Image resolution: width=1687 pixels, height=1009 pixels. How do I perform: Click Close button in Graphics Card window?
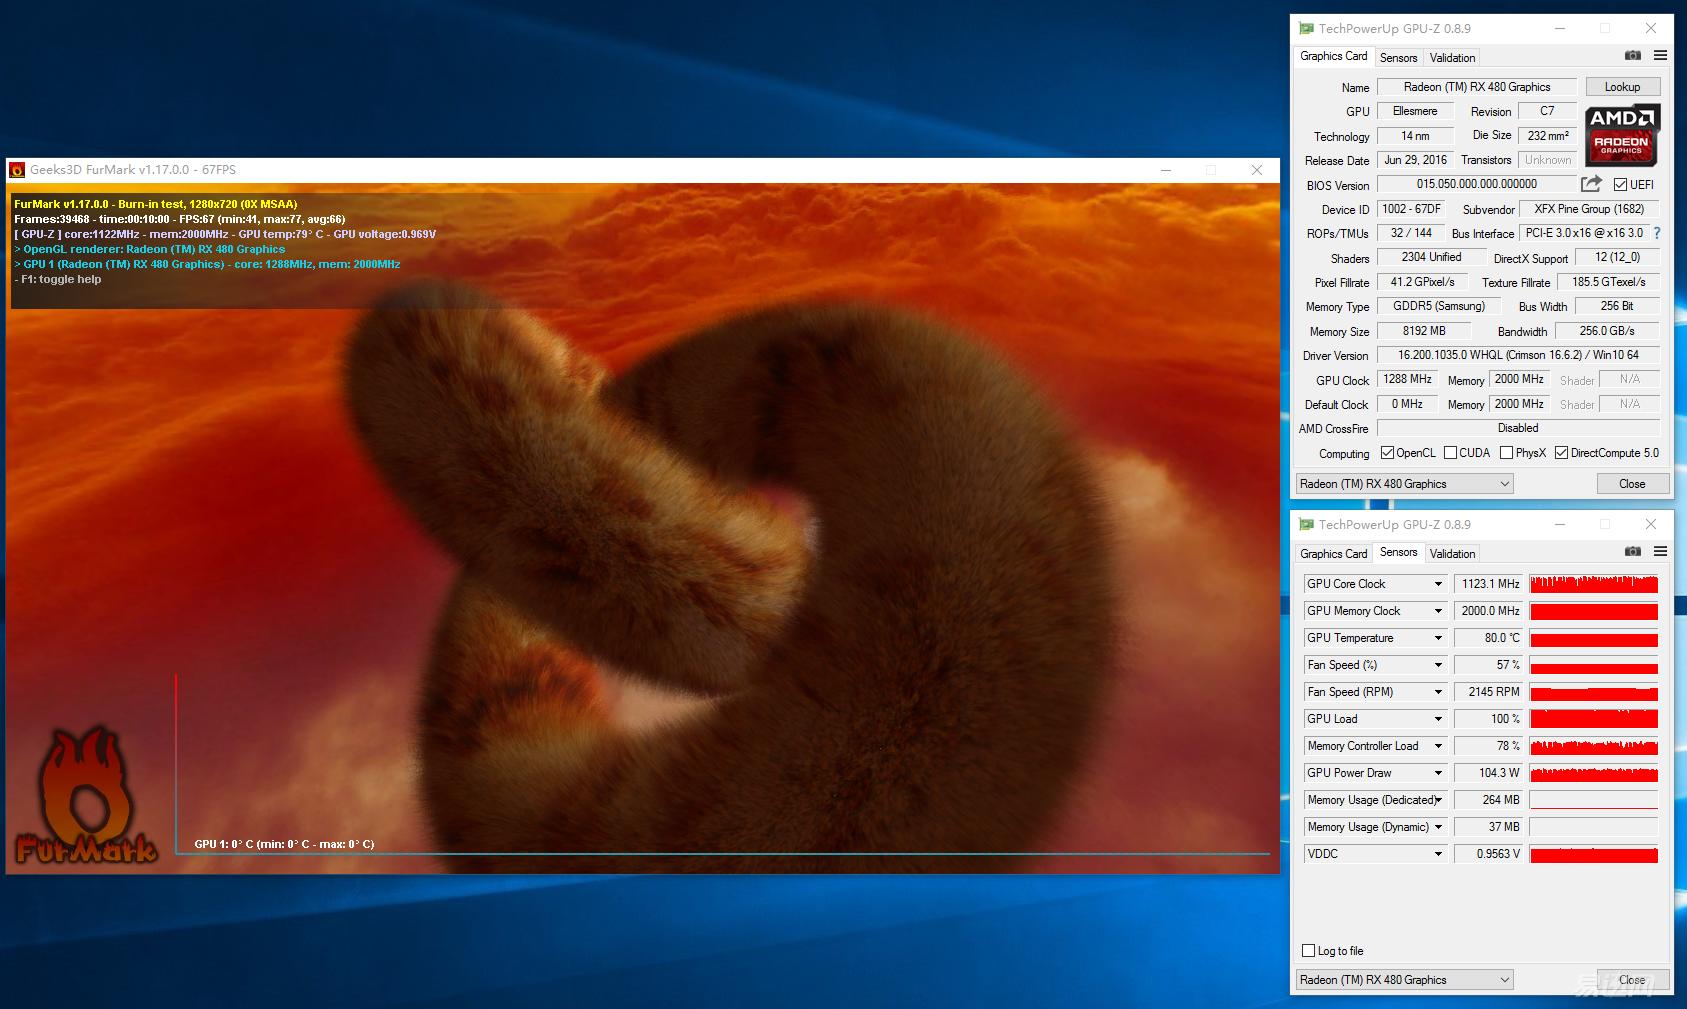(1632, 484)
